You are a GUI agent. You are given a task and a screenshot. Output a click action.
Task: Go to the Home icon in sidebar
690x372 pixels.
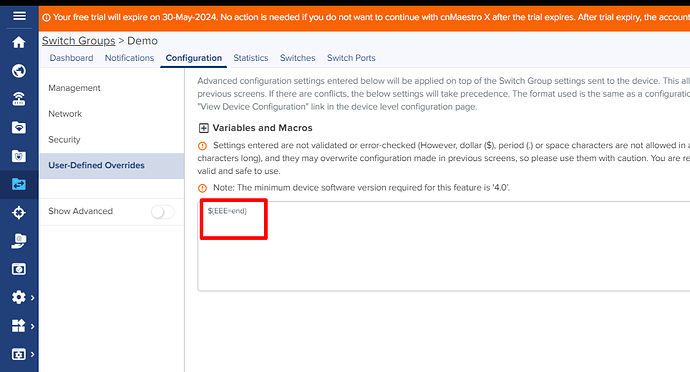tap(19, 42)
